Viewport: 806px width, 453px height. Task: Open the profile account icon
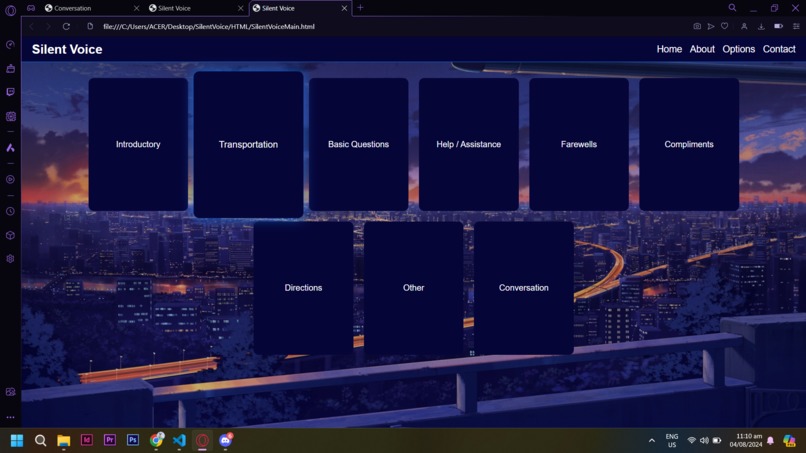click(744, 26)
